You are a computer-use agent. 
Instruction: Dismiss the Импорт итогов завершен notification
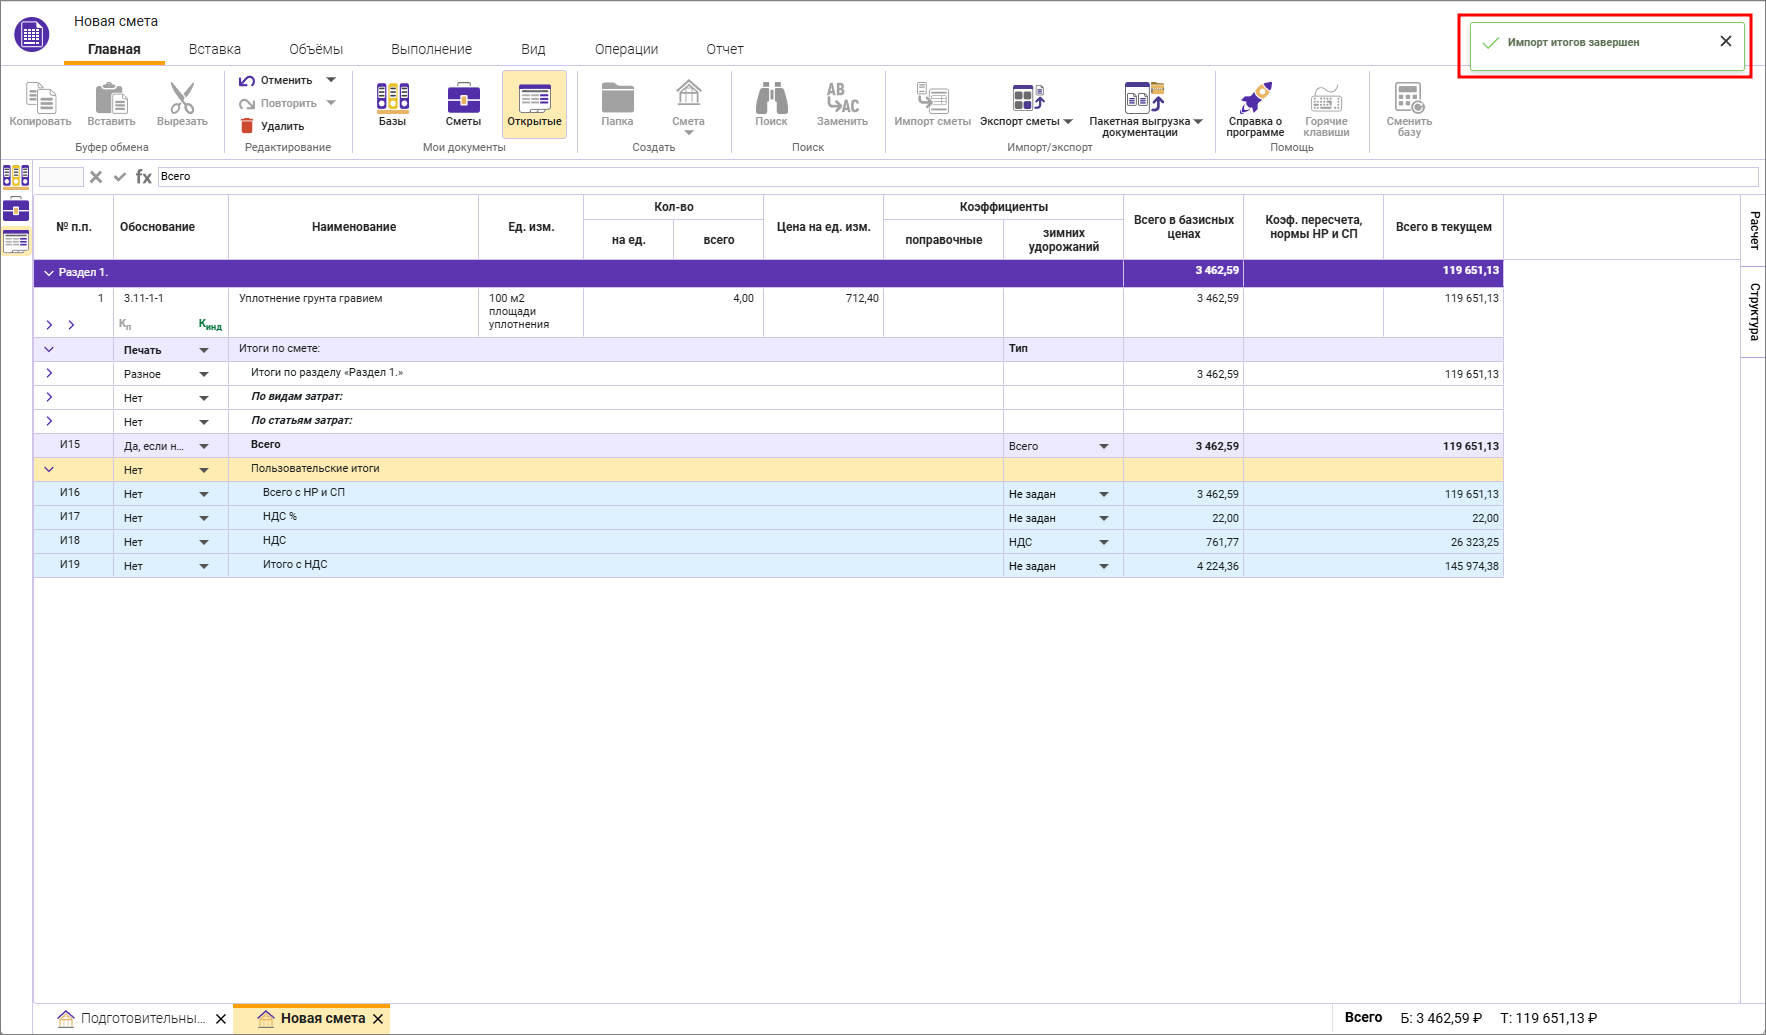pyautogui.click(x=1725, y=42)
